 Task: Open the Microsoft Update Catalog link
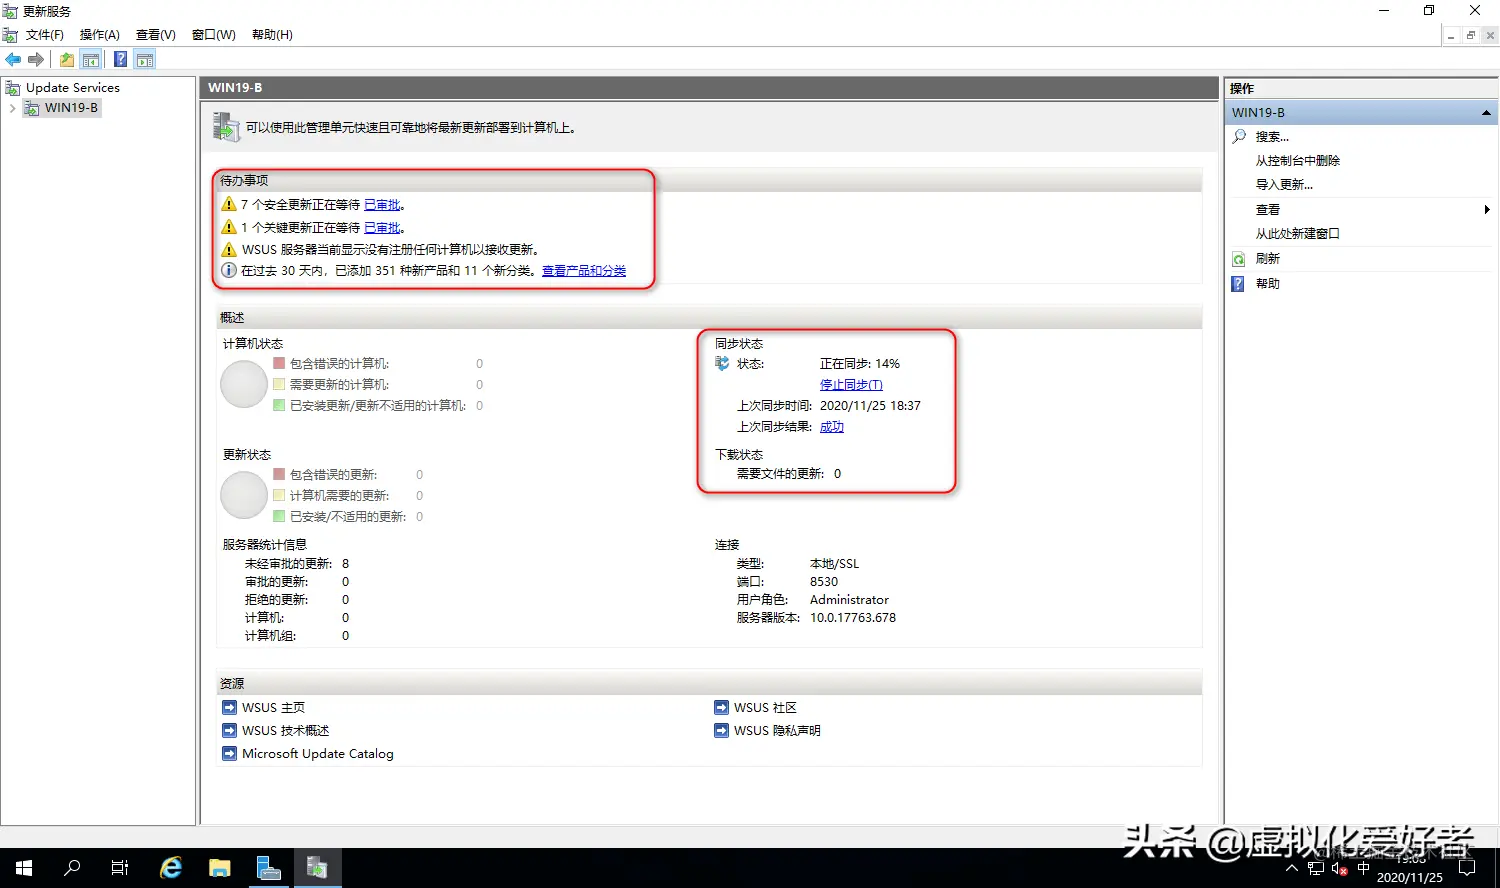point(316,753)
